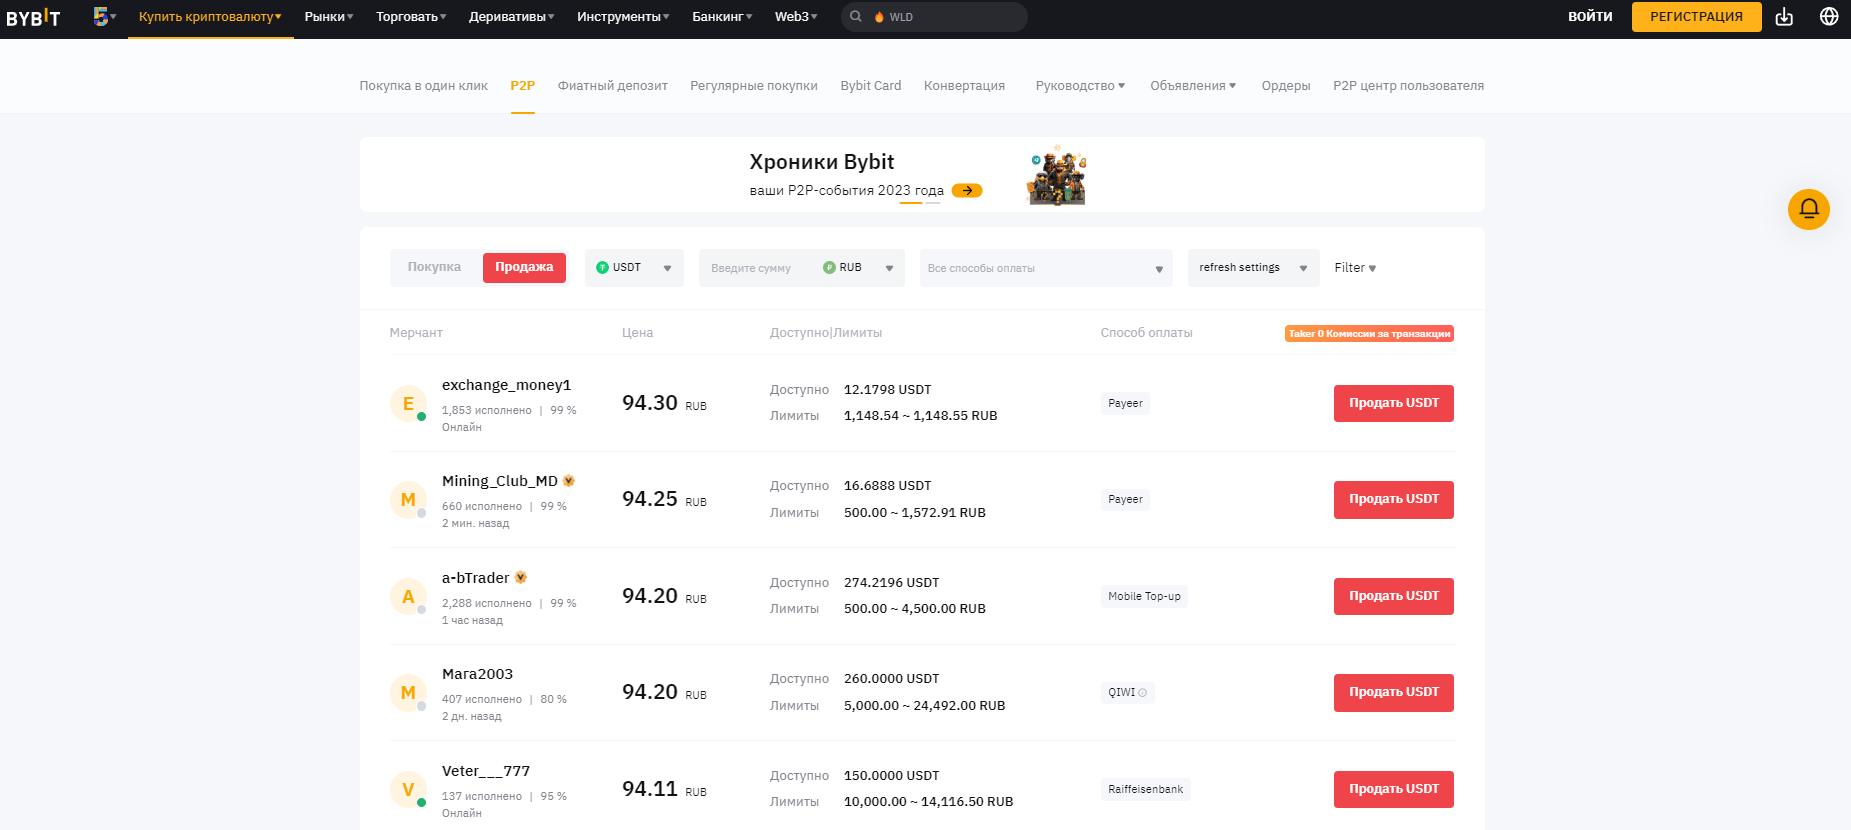Click verified badge next to a-bTrader

[521, 577]
